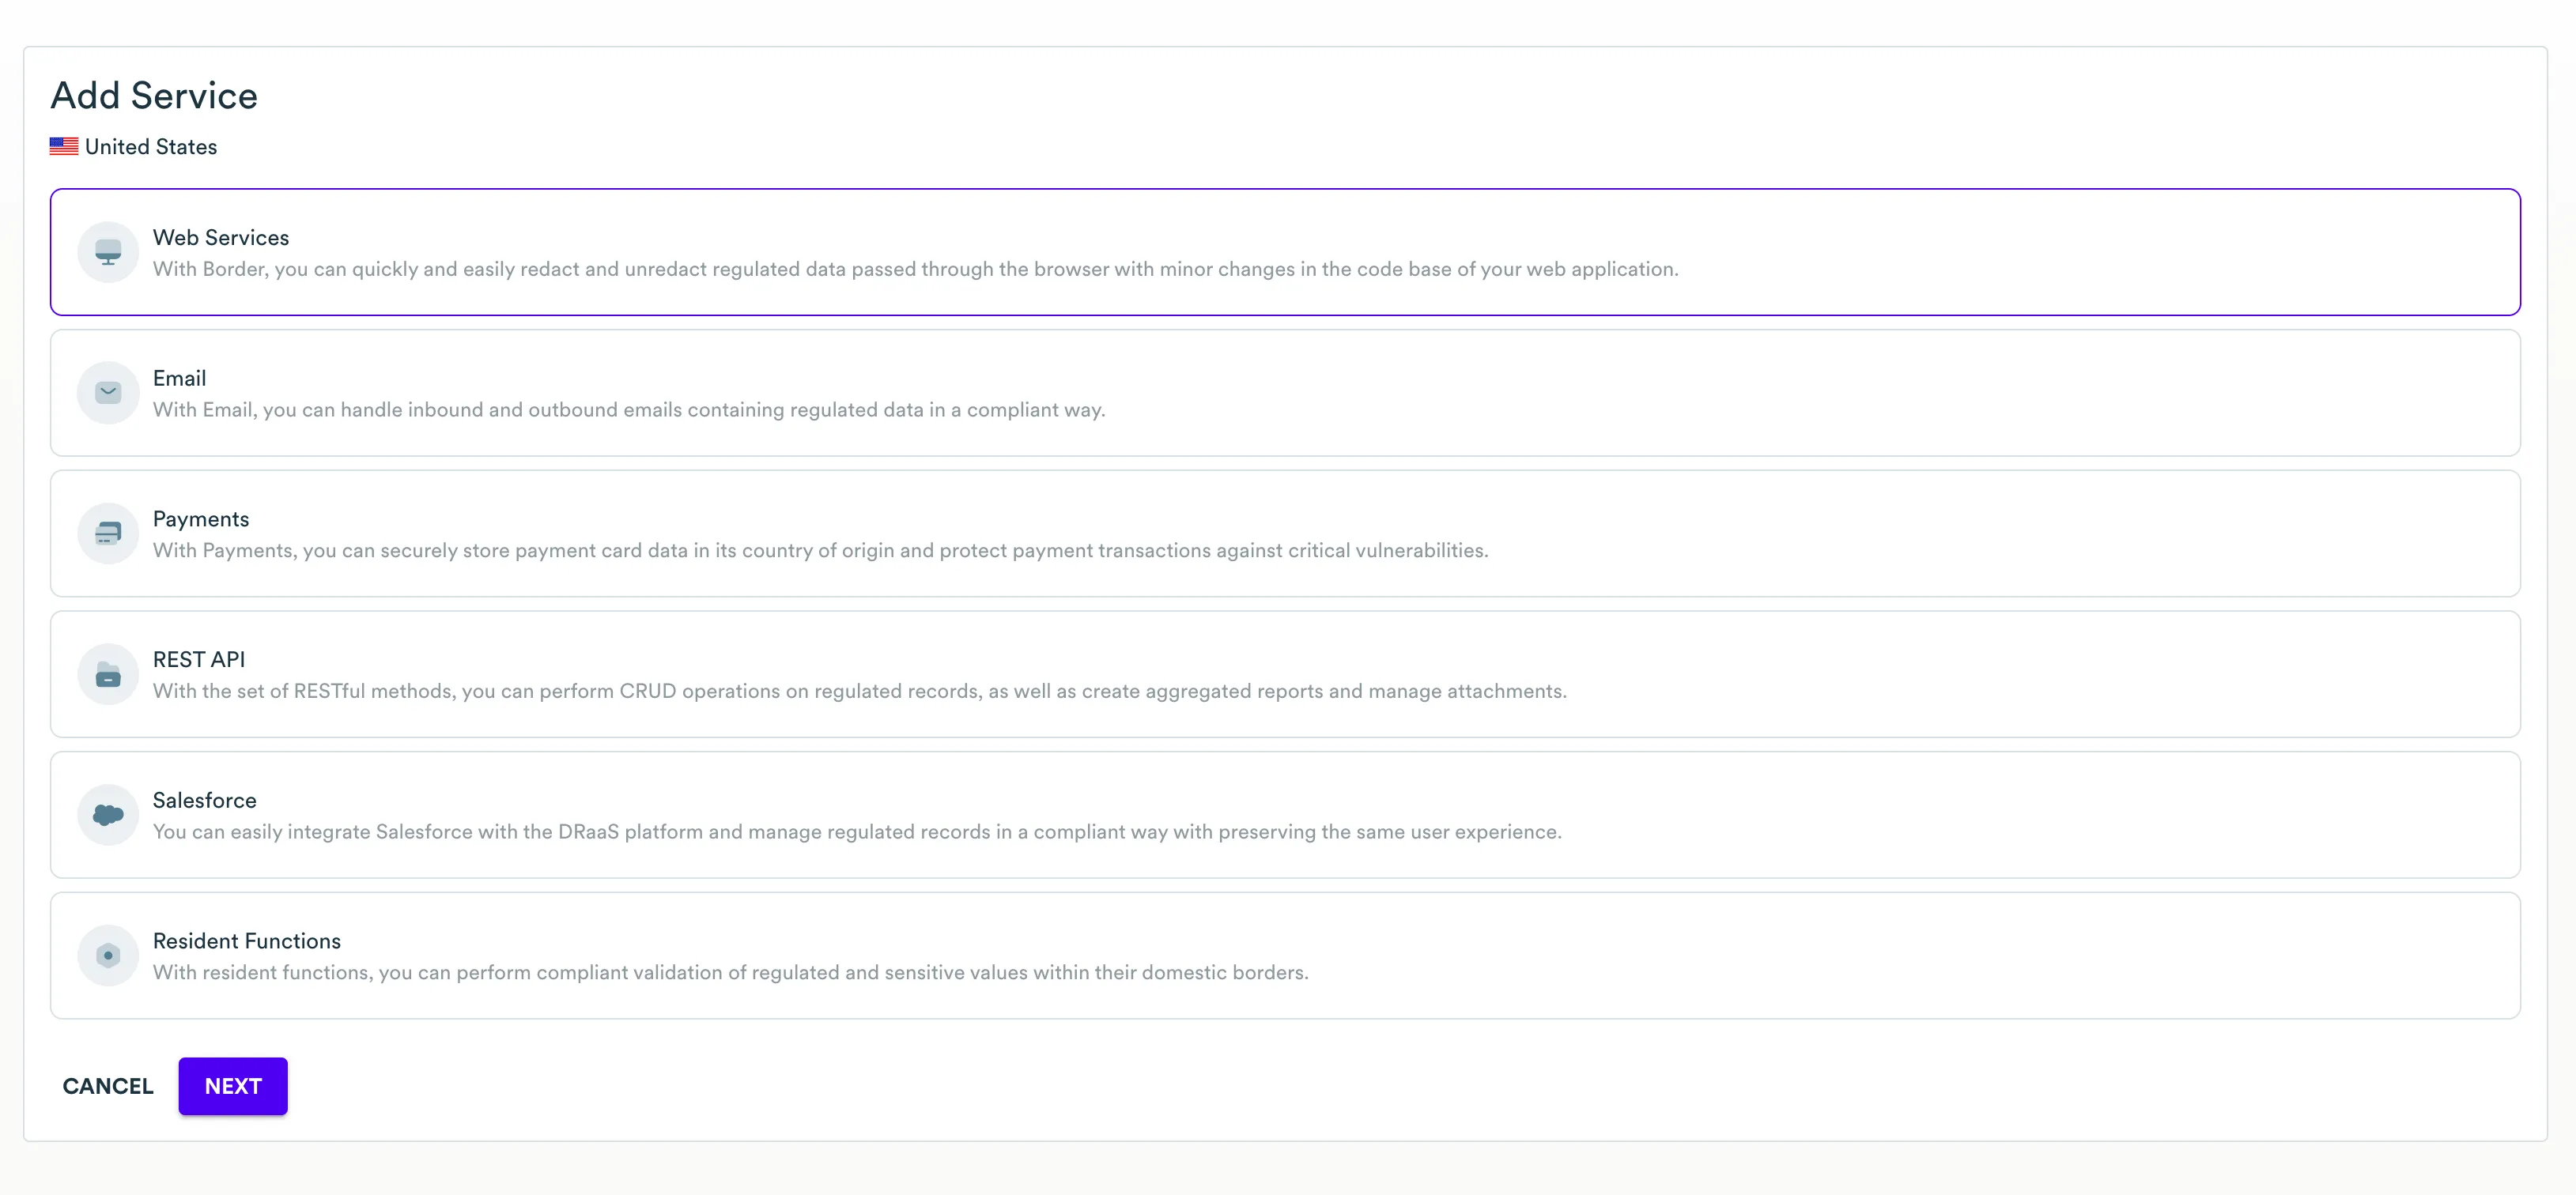Click the REST API CRUD description text

[x=859, y=691]
